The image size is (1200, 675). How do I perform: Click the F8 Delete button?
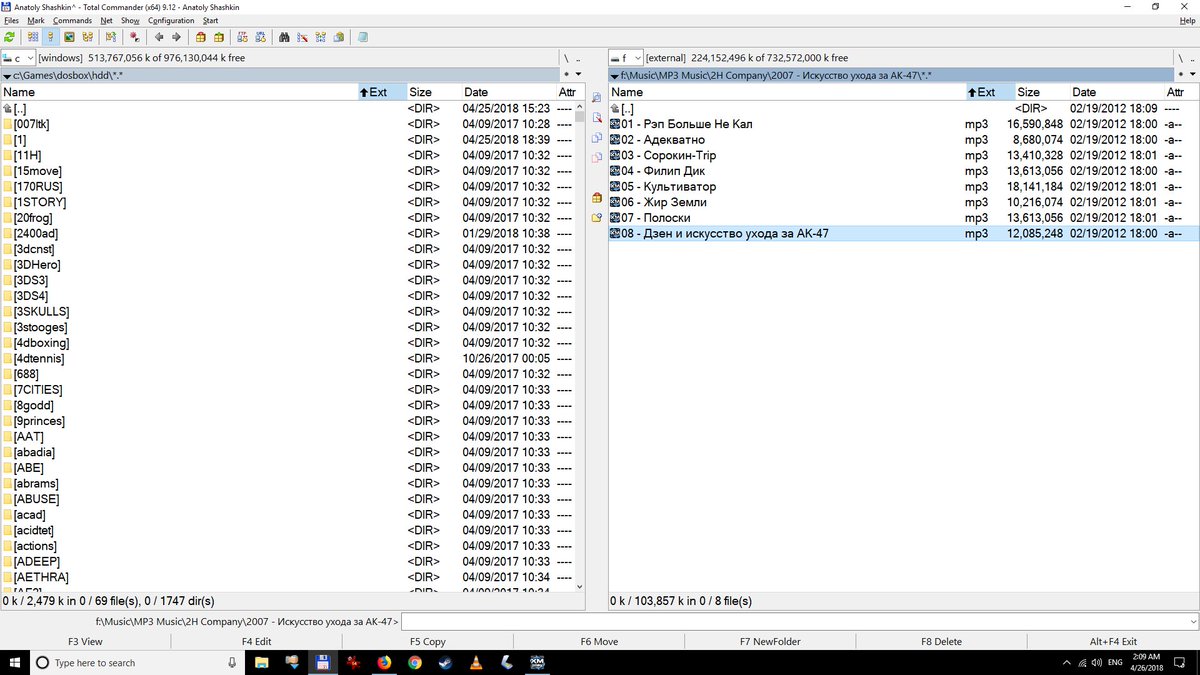click(941, 642)
